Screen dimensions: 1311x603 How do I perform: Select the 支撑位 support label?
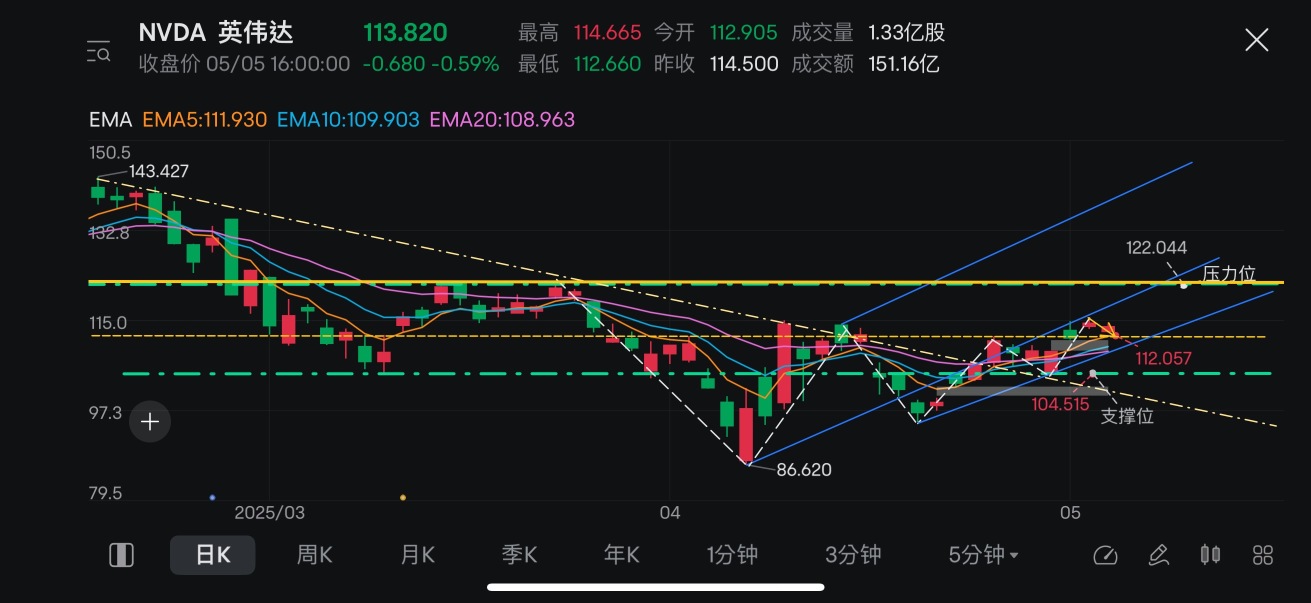[x=1127, y=416]
